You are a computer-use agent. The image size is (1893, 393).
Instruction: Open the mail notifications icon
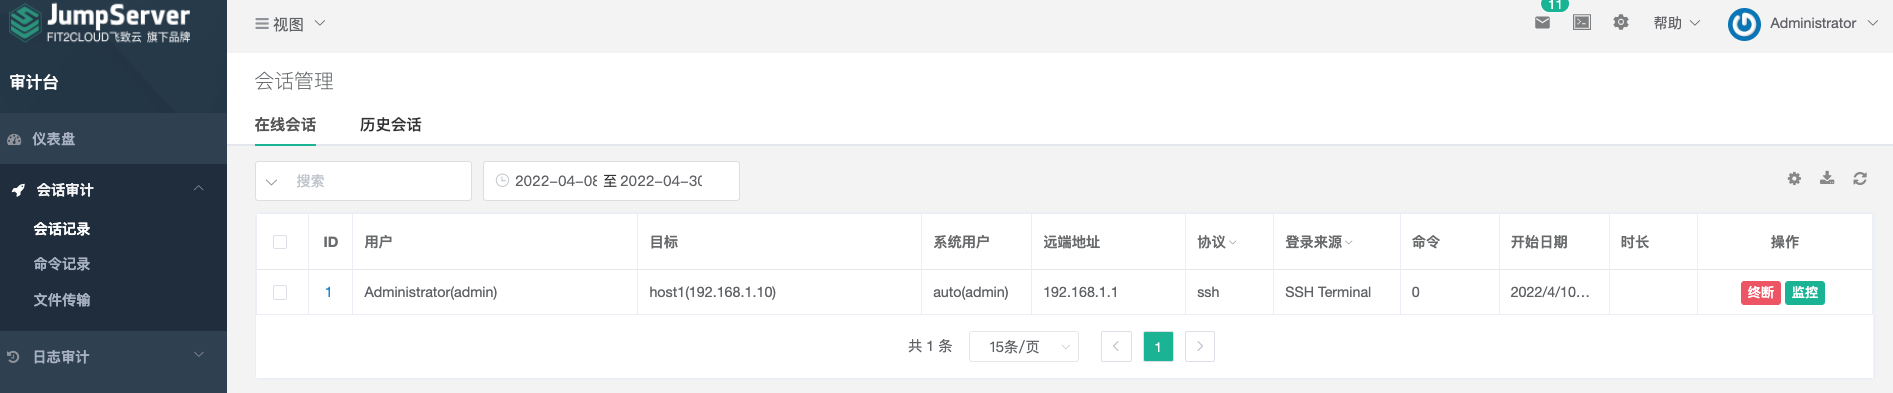pyautogui.click(x=1542, y=23)
